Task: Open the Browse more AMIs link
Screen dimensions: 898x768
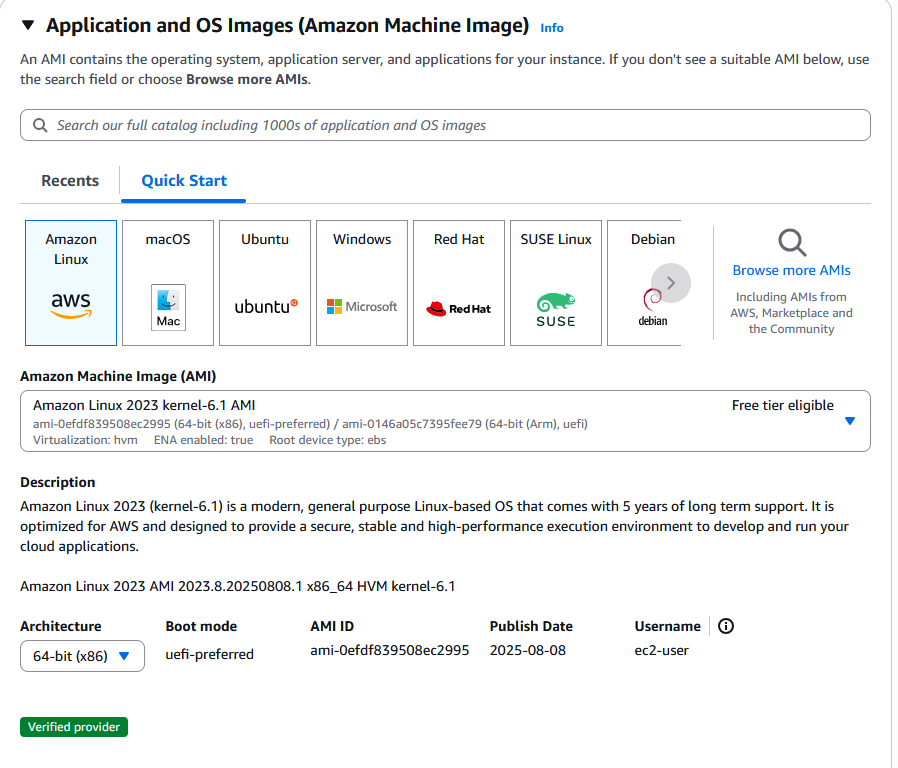Action: (791, 270)
